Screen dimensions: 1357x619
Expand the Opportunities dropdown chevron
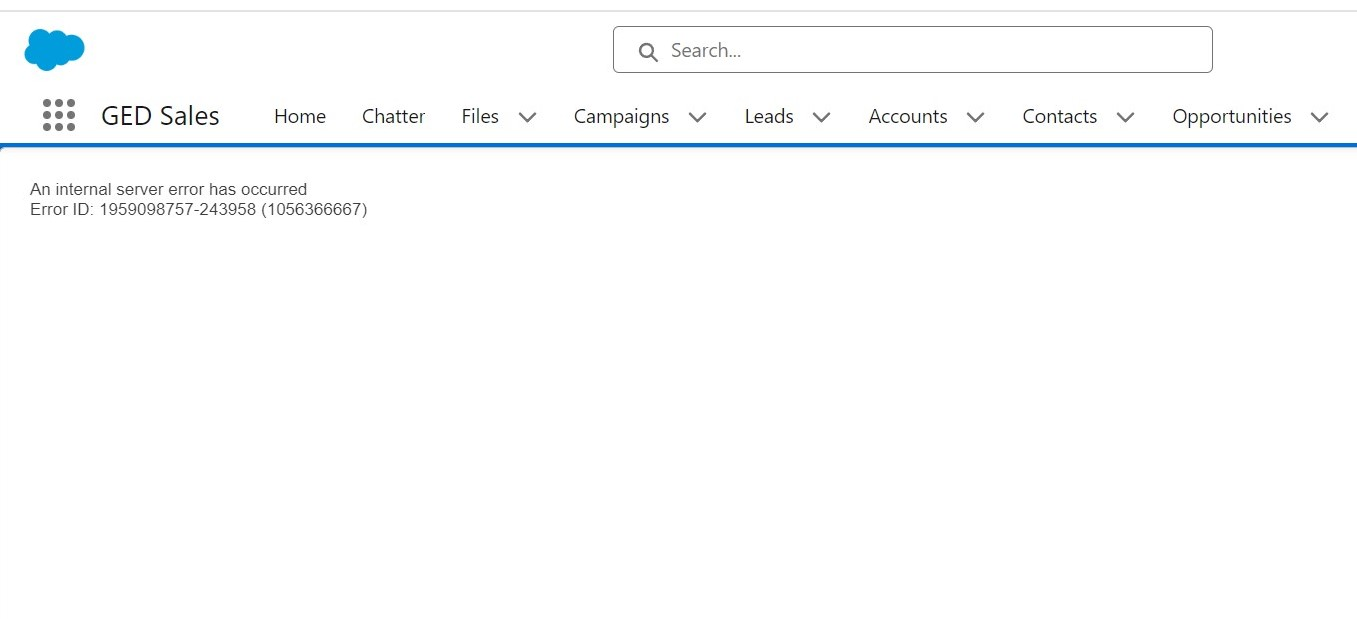[x=1319, y=117]
